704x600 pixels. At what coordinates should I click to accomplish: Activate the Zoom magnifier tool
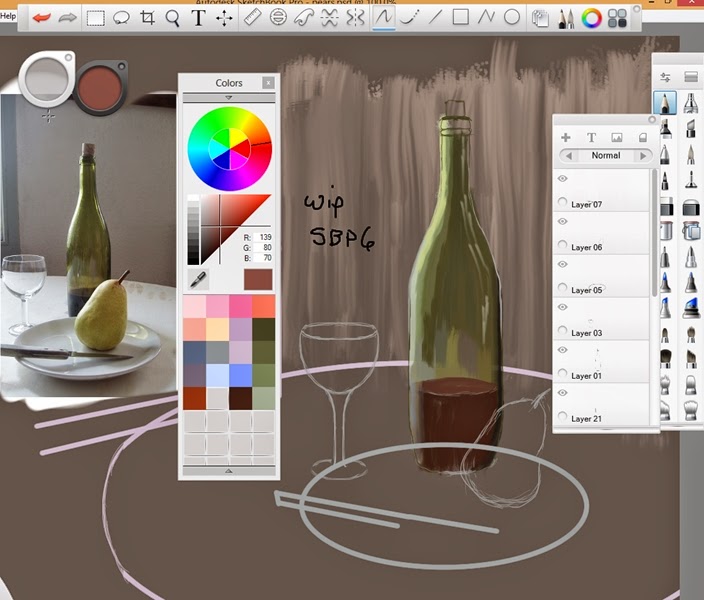tap(172, 18)
